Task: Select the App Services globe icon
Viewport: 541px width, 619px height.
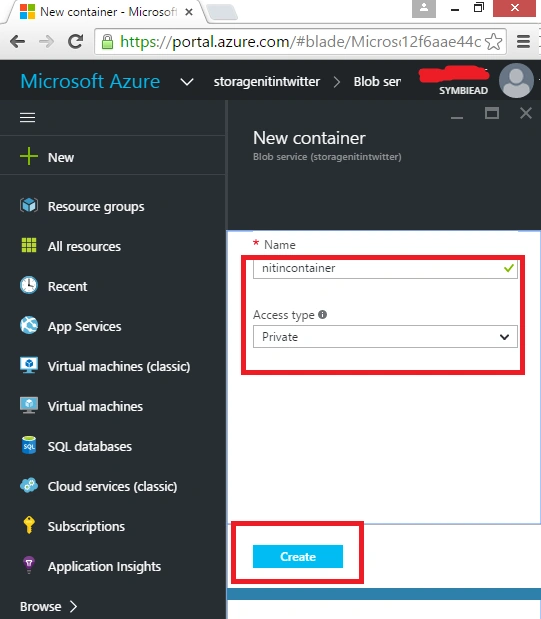Action: click(29, 326)
